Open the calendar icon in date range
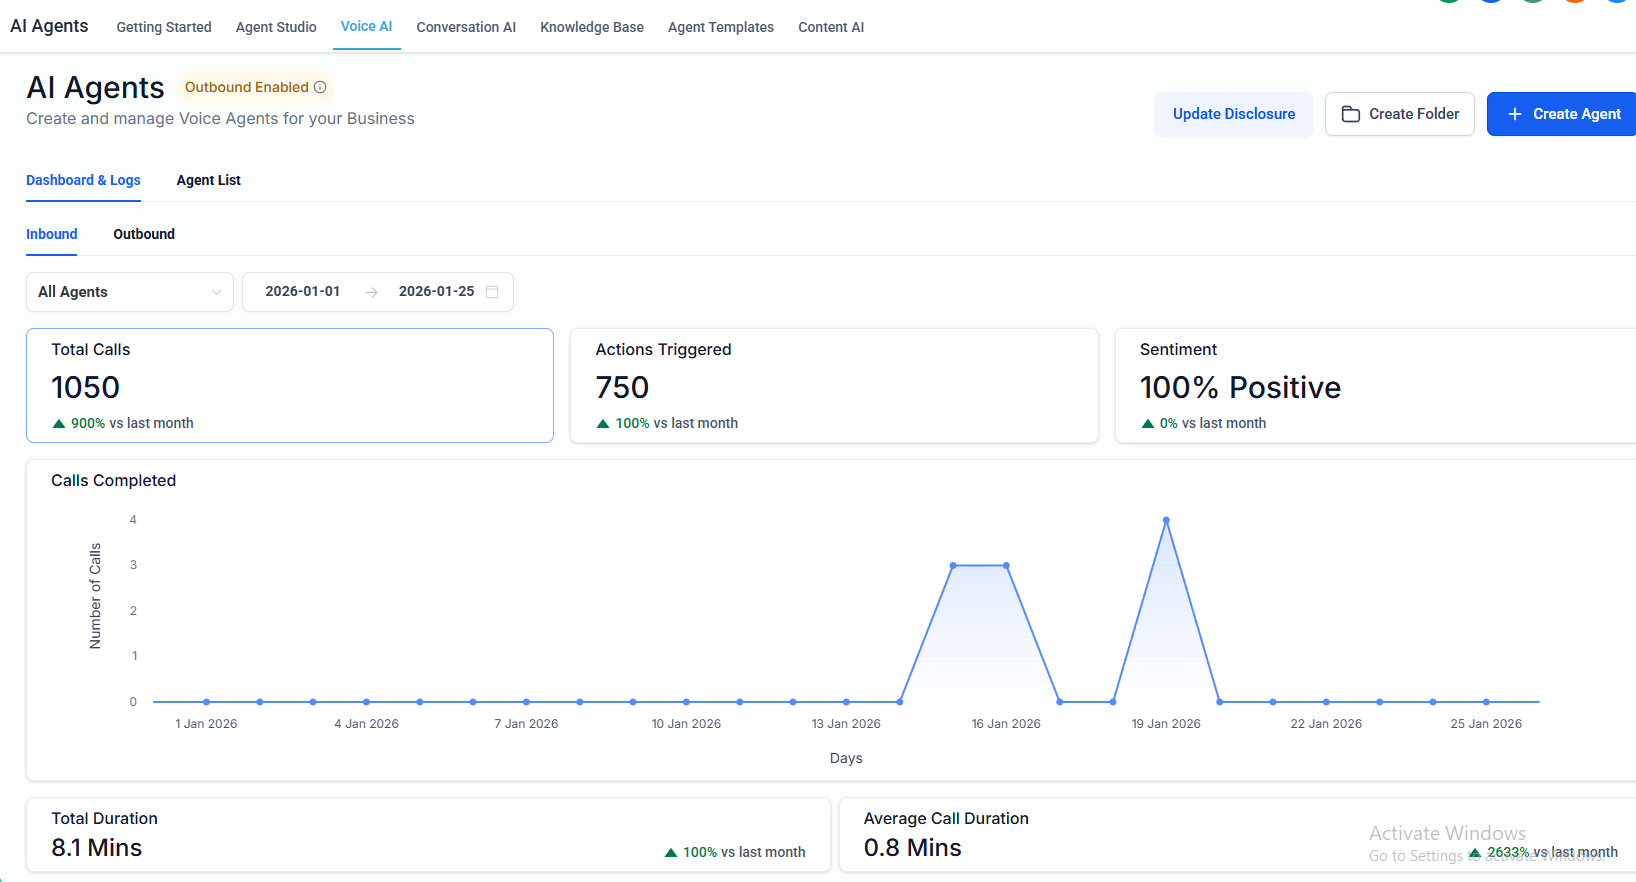The height and width of the screenshot is (882, 1636). 492,292
